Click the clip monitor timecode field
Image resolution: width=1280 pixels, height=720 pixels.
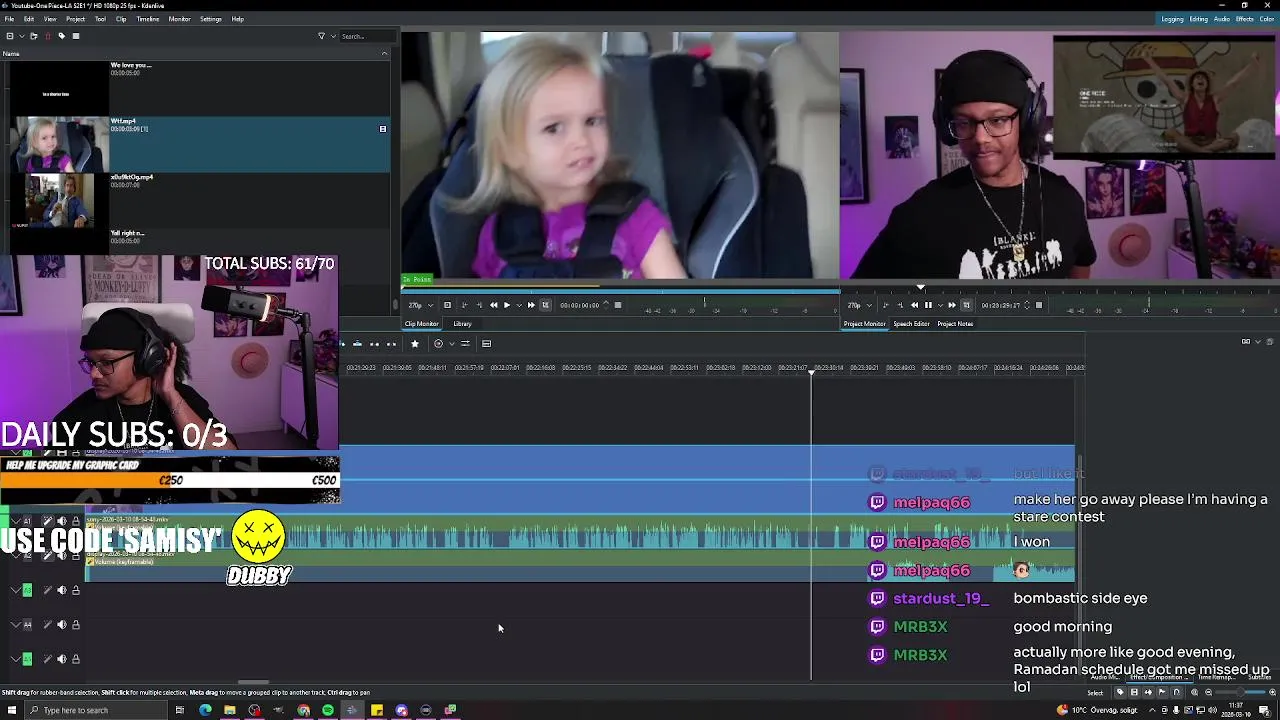(x=580, y=305)
